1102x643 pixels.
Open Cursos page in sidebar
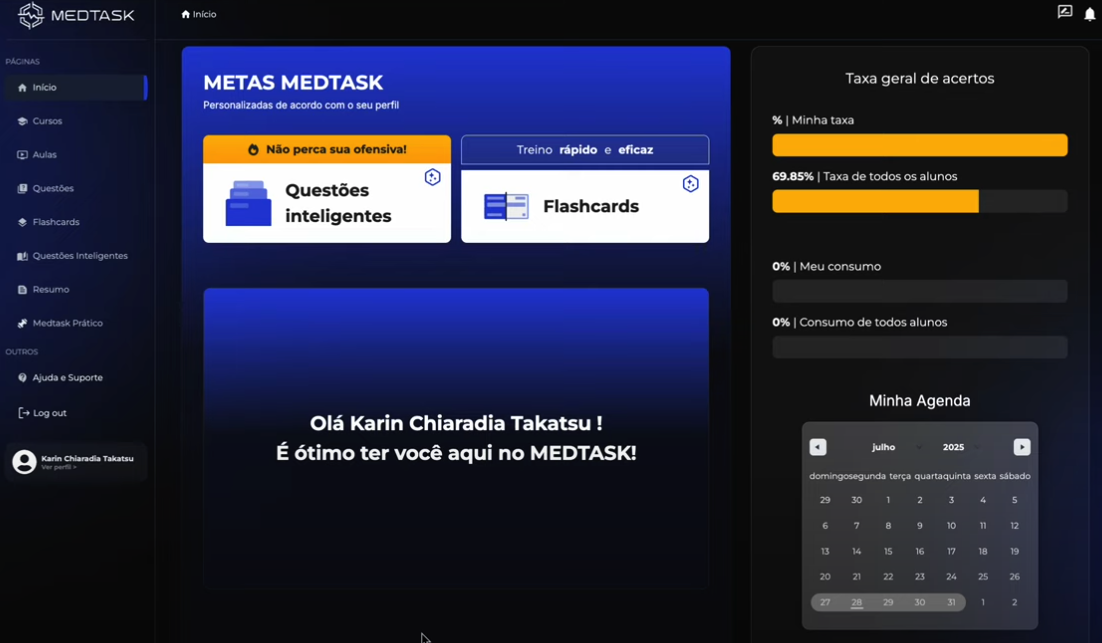point(76,122)
